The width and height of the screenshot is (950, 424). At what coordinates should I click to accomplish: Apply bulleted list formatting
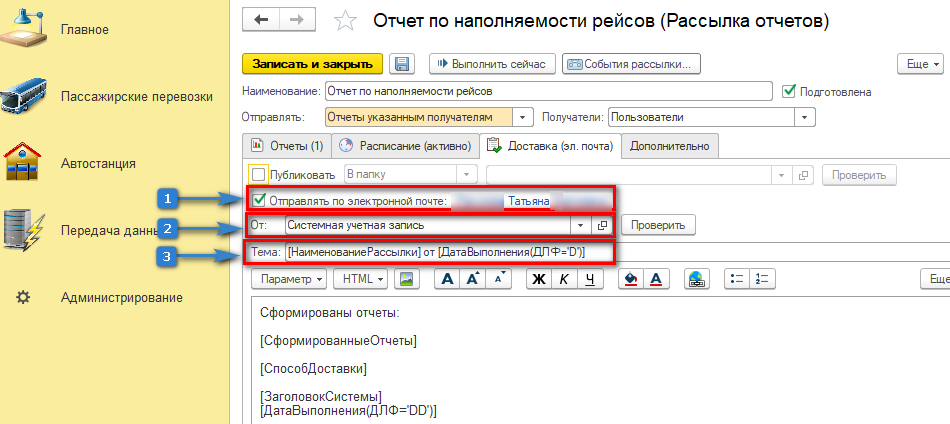coord(736,278)
